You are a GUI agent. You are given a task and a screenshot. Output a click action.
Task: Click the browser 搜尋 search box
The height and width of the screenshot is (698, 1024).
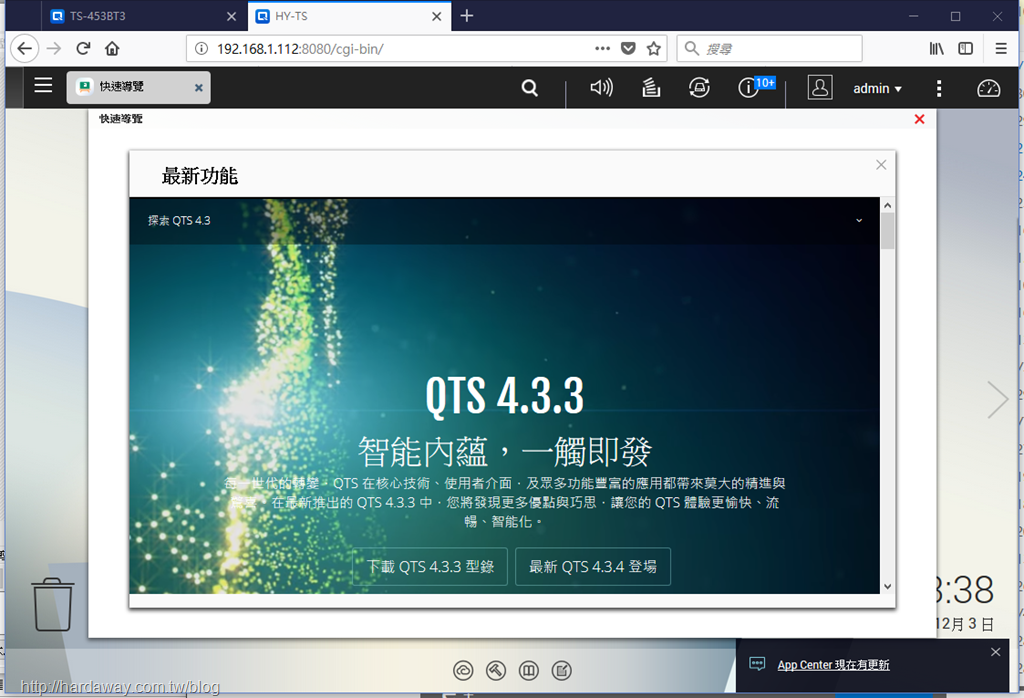click(769, 48)
